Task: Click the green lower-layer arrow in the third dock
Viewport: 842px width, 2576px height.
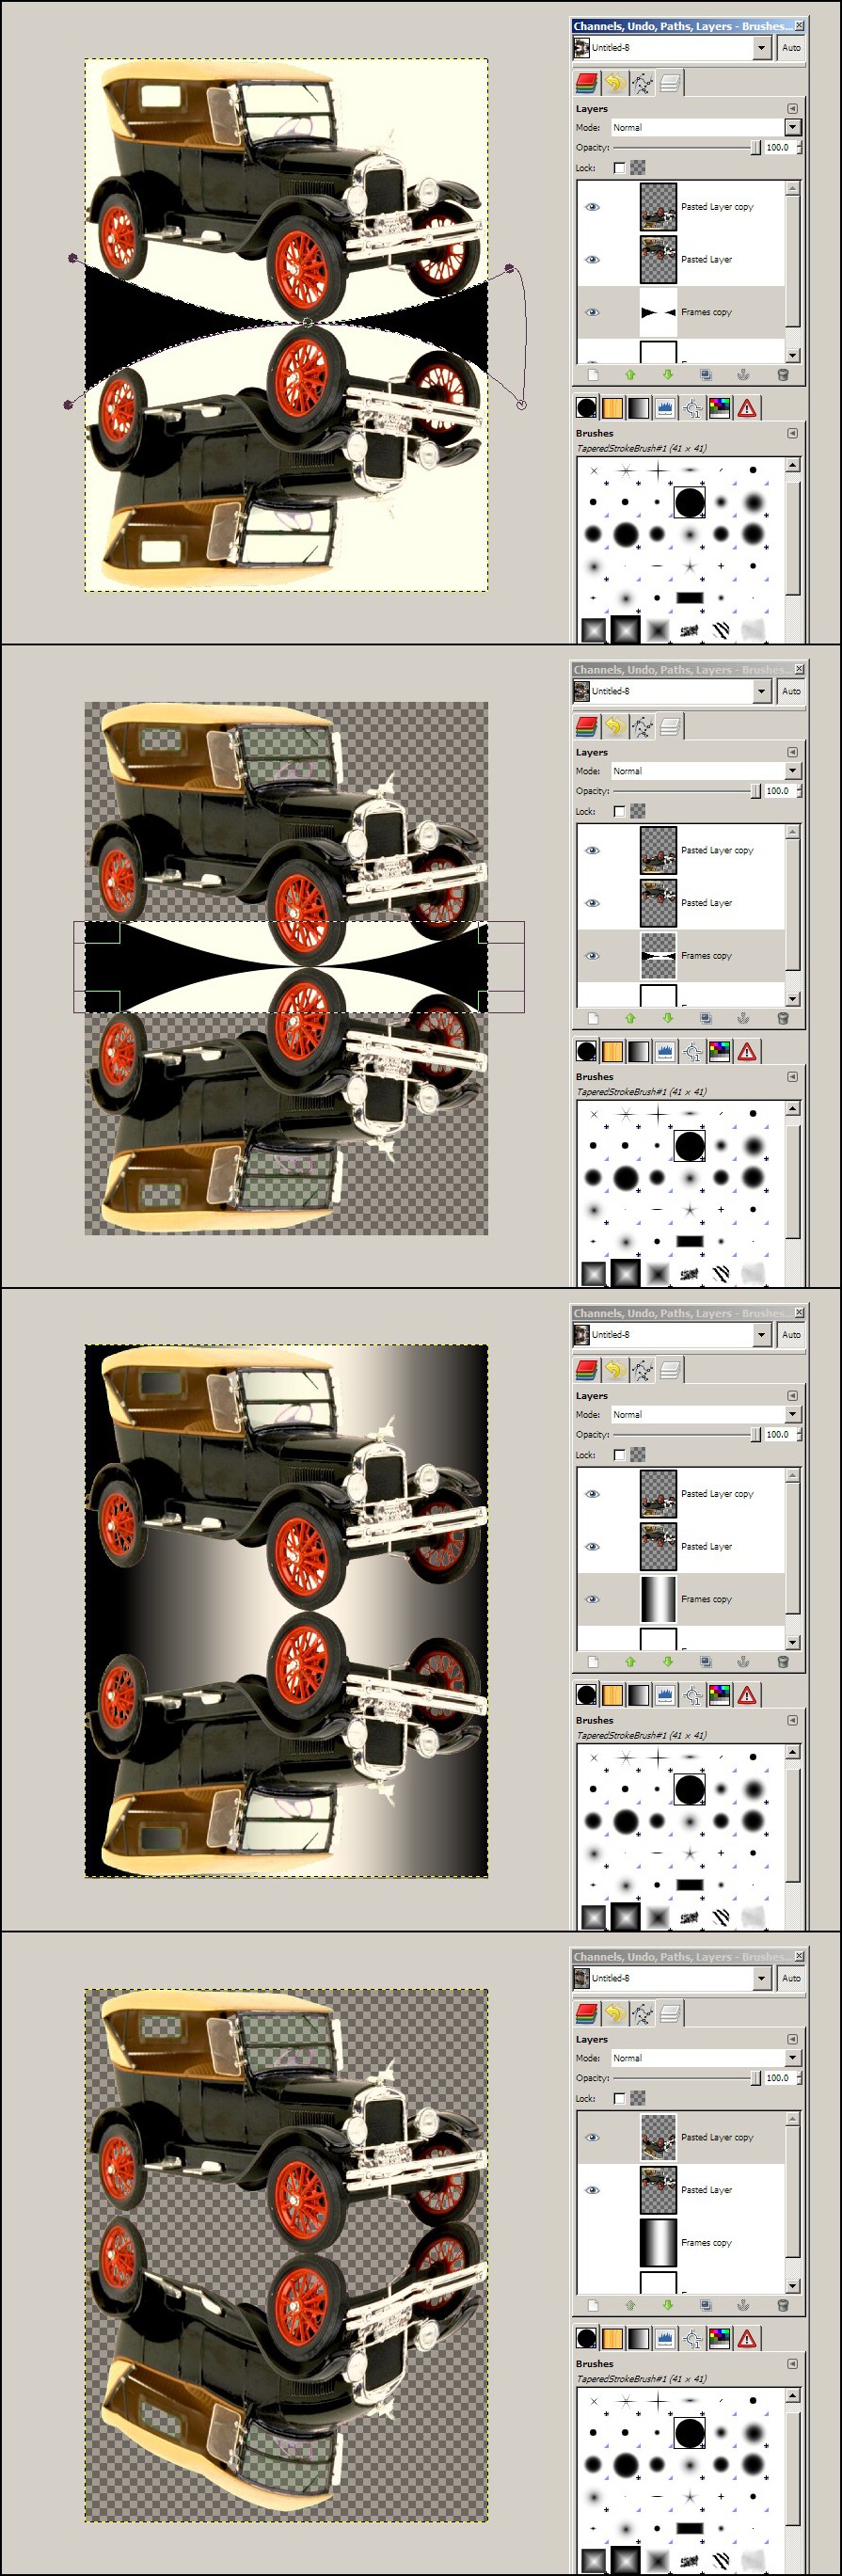Action: [x=668, y=1662]
